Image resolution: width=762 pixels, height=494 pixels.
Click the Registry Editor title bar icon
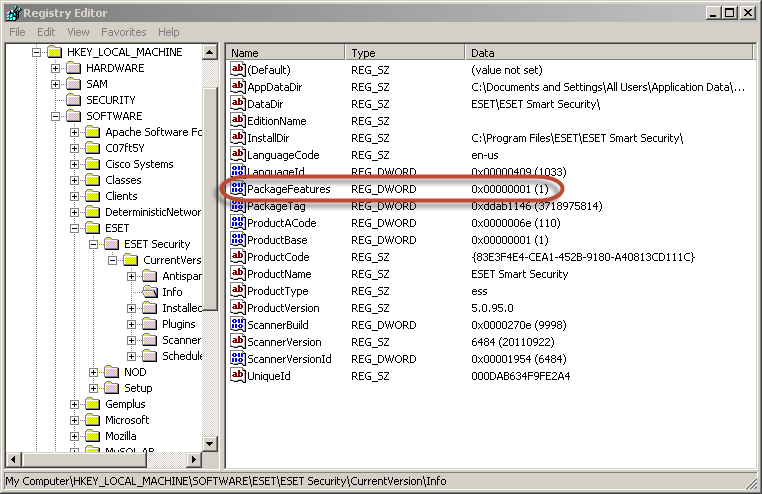coord(13,13)
